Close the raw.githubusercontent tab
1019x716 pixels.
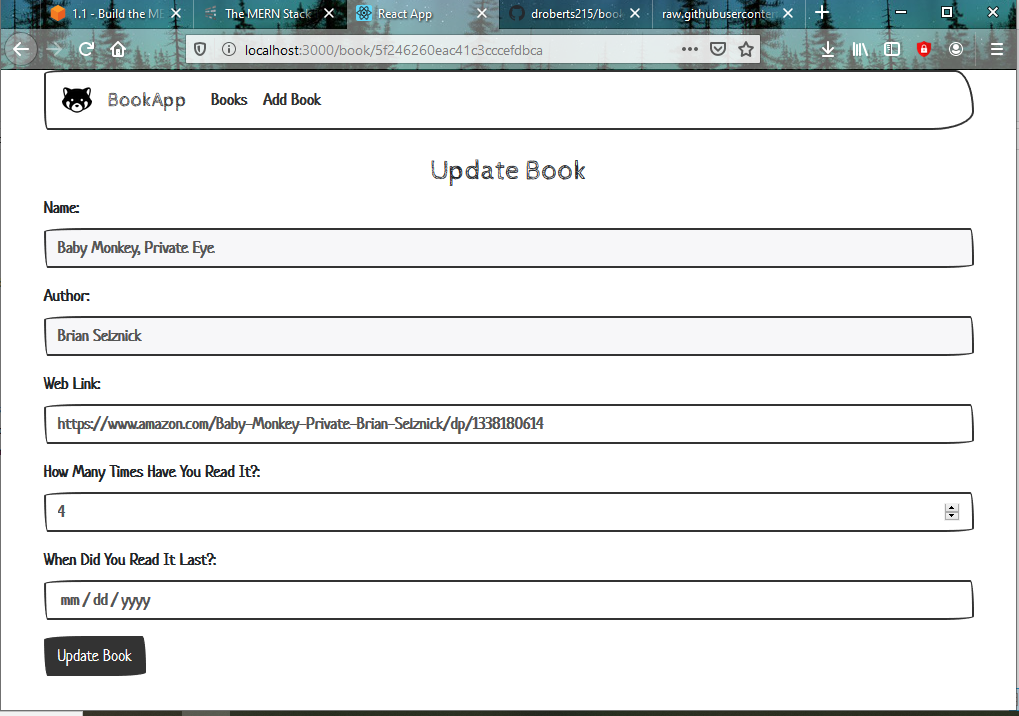coord(788,14)
